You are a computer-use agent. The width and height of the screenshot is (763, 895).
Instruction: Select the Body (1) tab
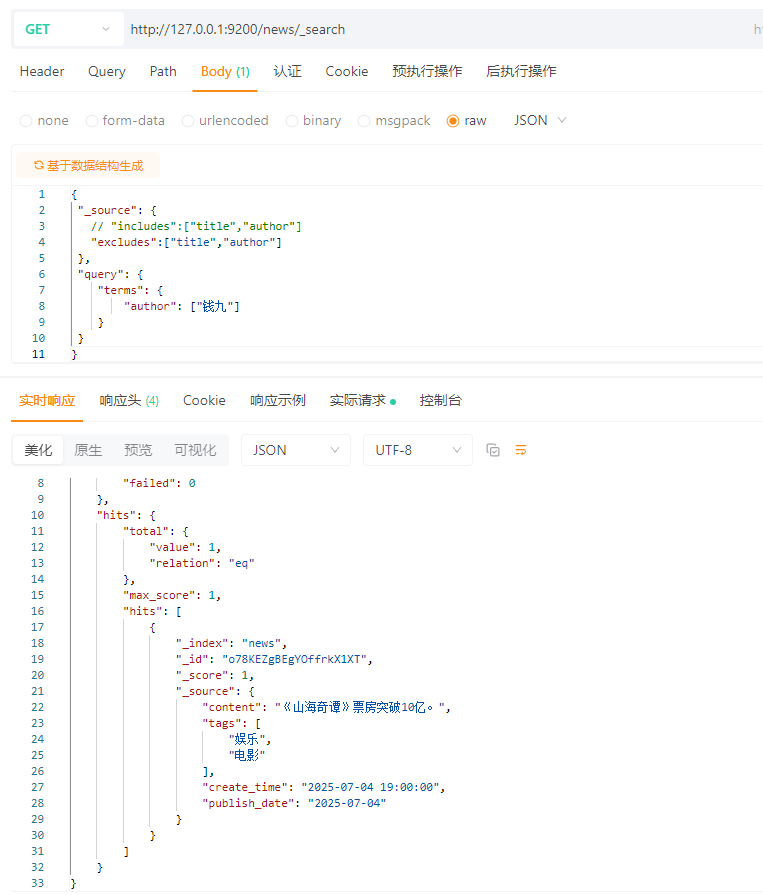click(225, 71)
